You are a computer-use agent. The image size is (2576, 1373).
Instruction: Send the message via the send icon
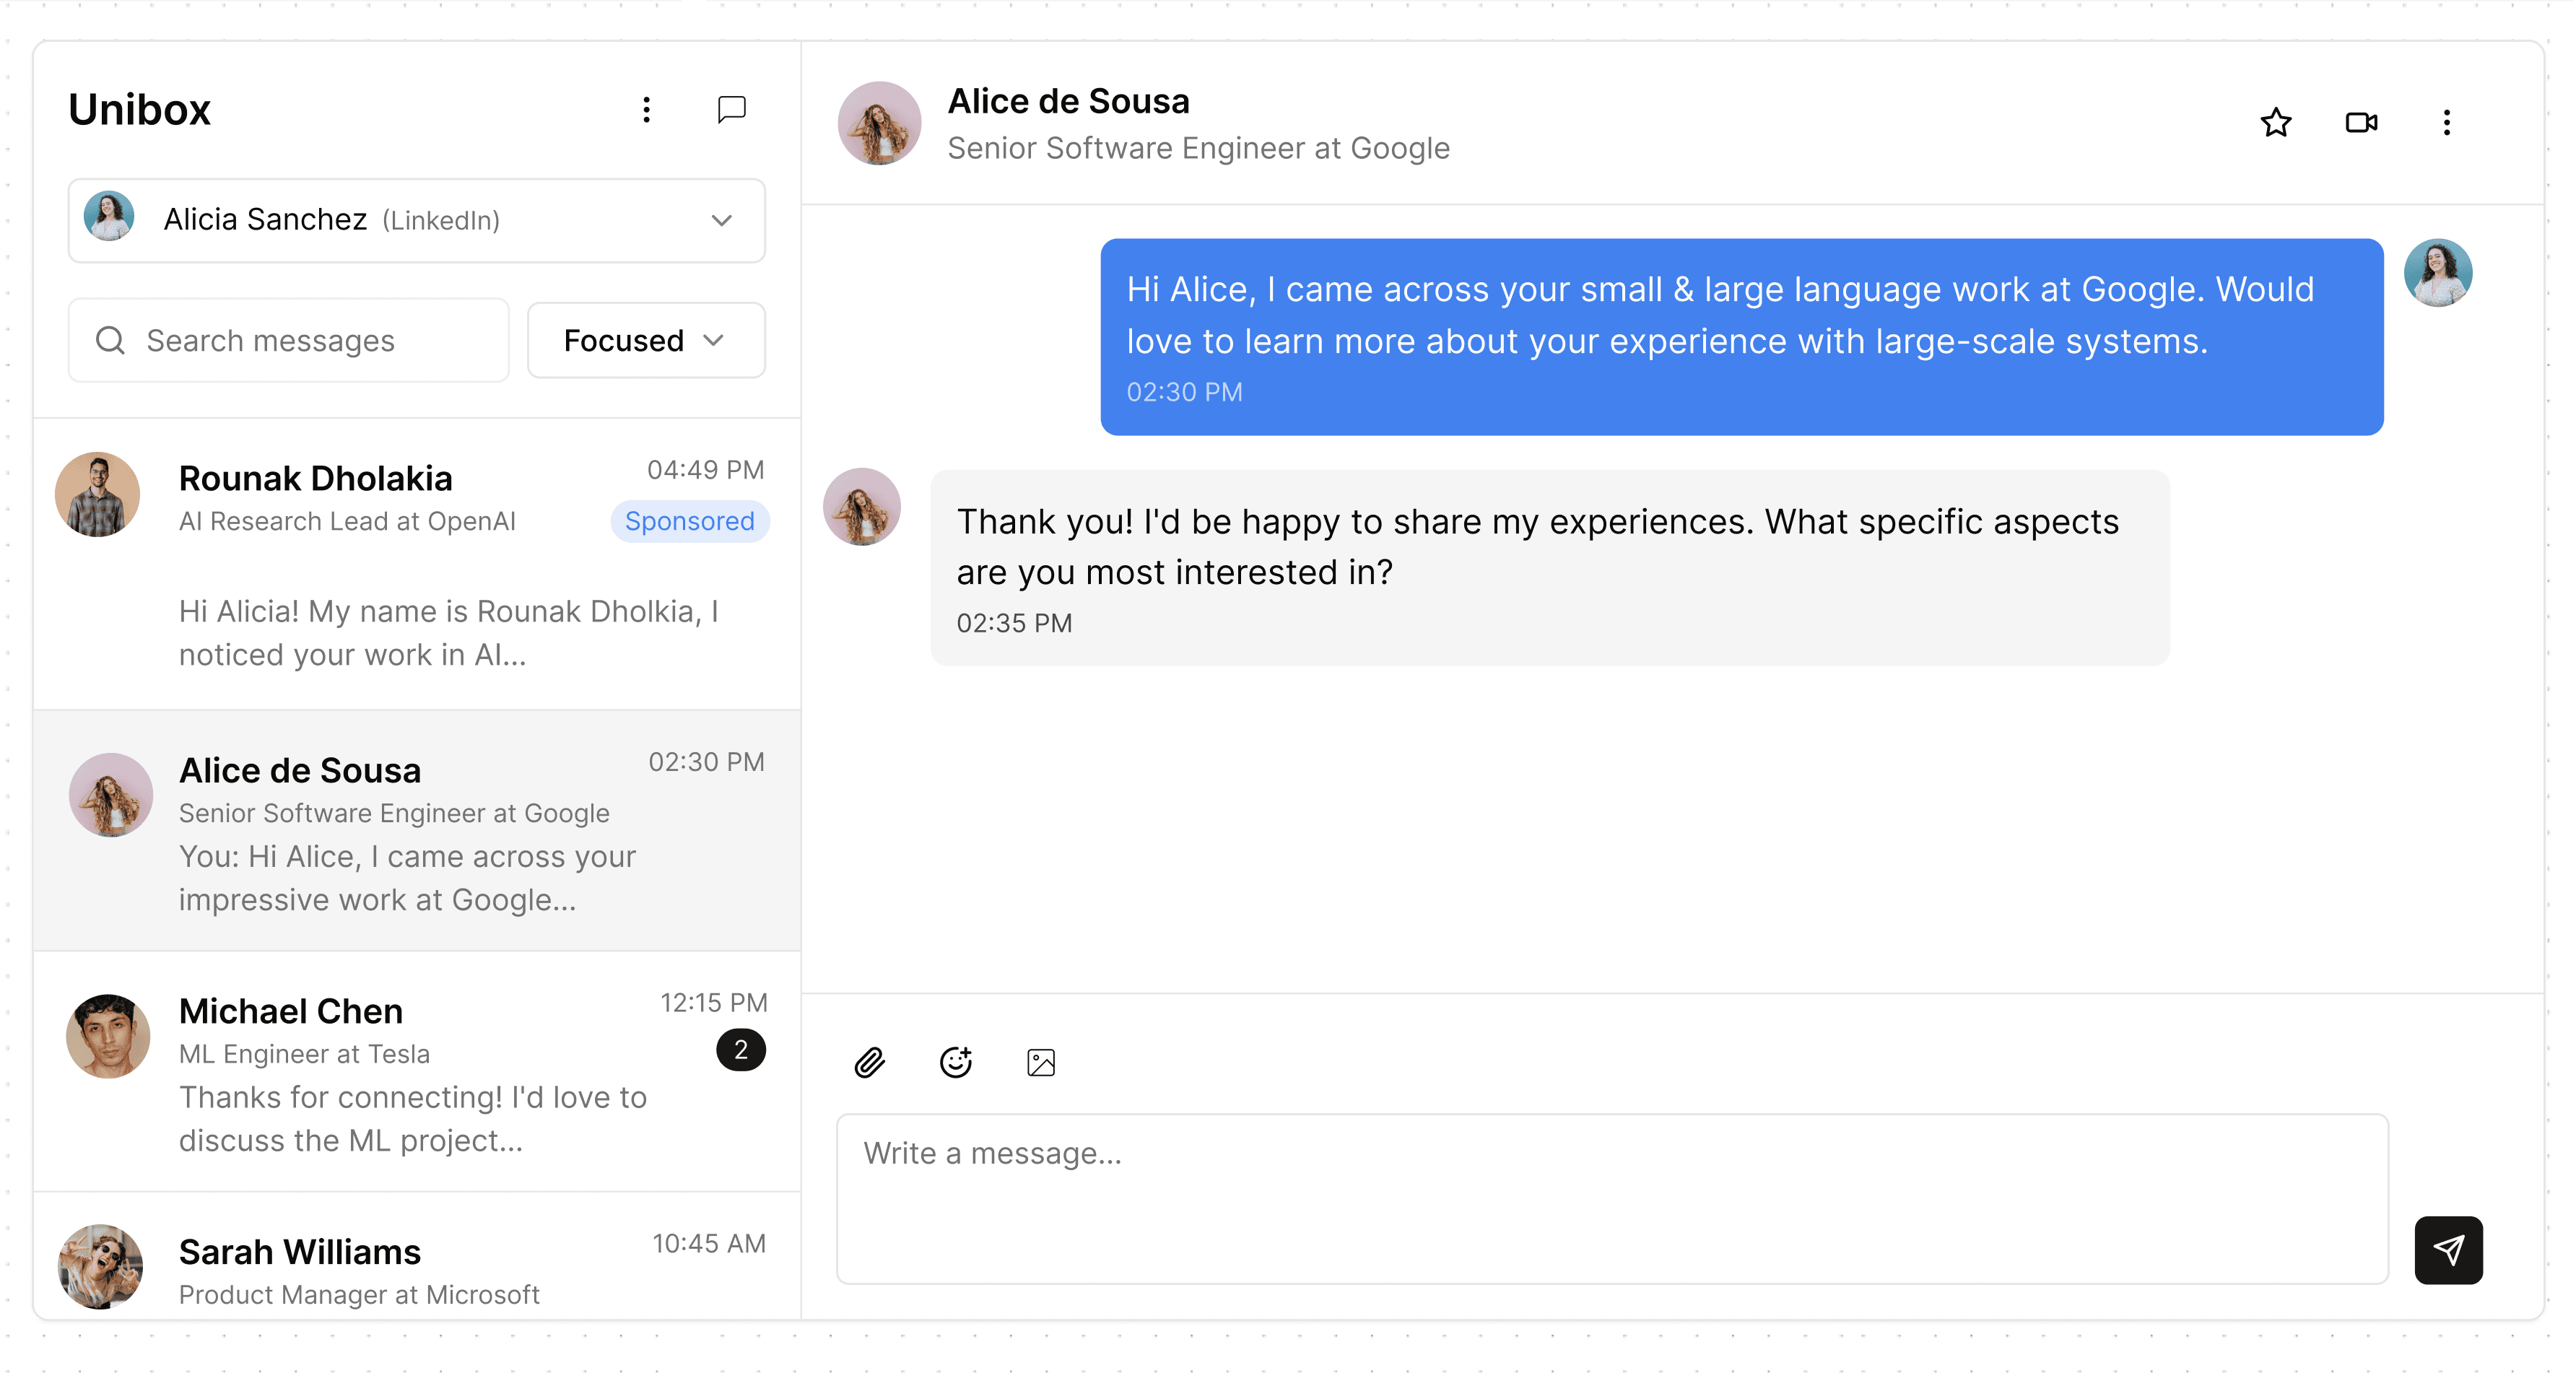[x=2448, y=1250]
